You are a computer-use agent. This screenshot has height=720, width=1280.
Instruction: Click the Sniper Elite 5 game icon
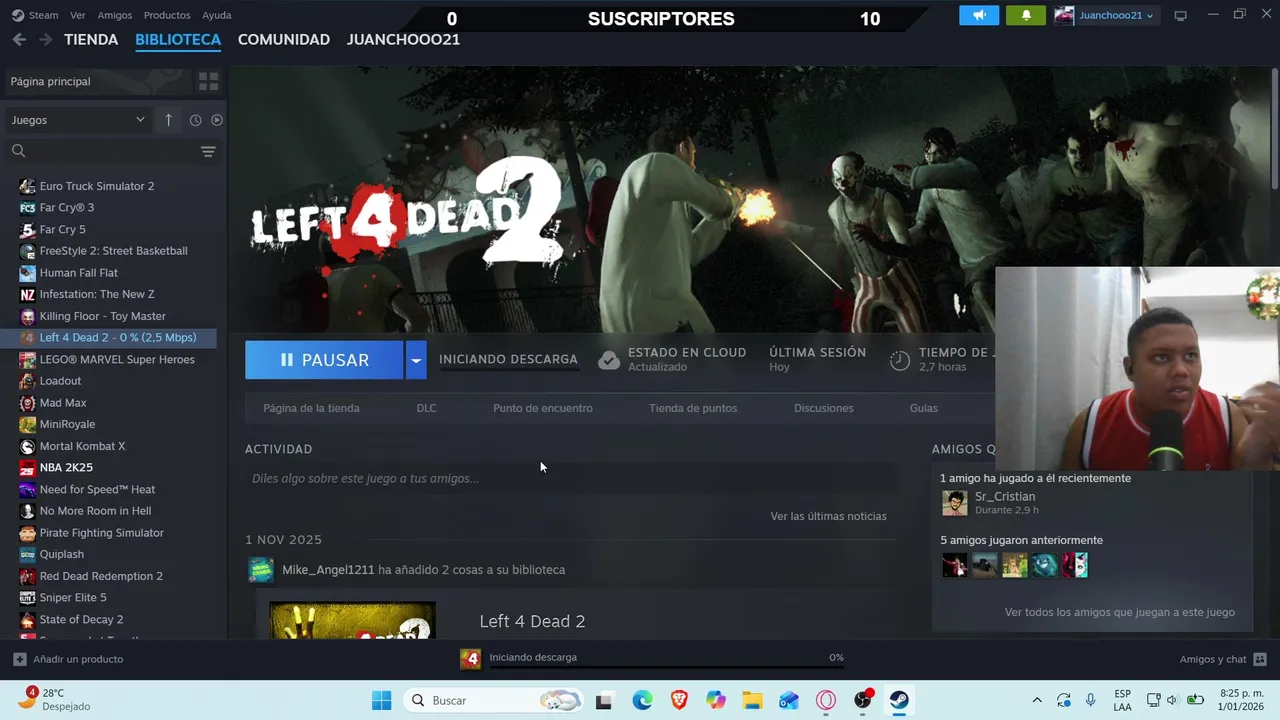tap(28, 597)
